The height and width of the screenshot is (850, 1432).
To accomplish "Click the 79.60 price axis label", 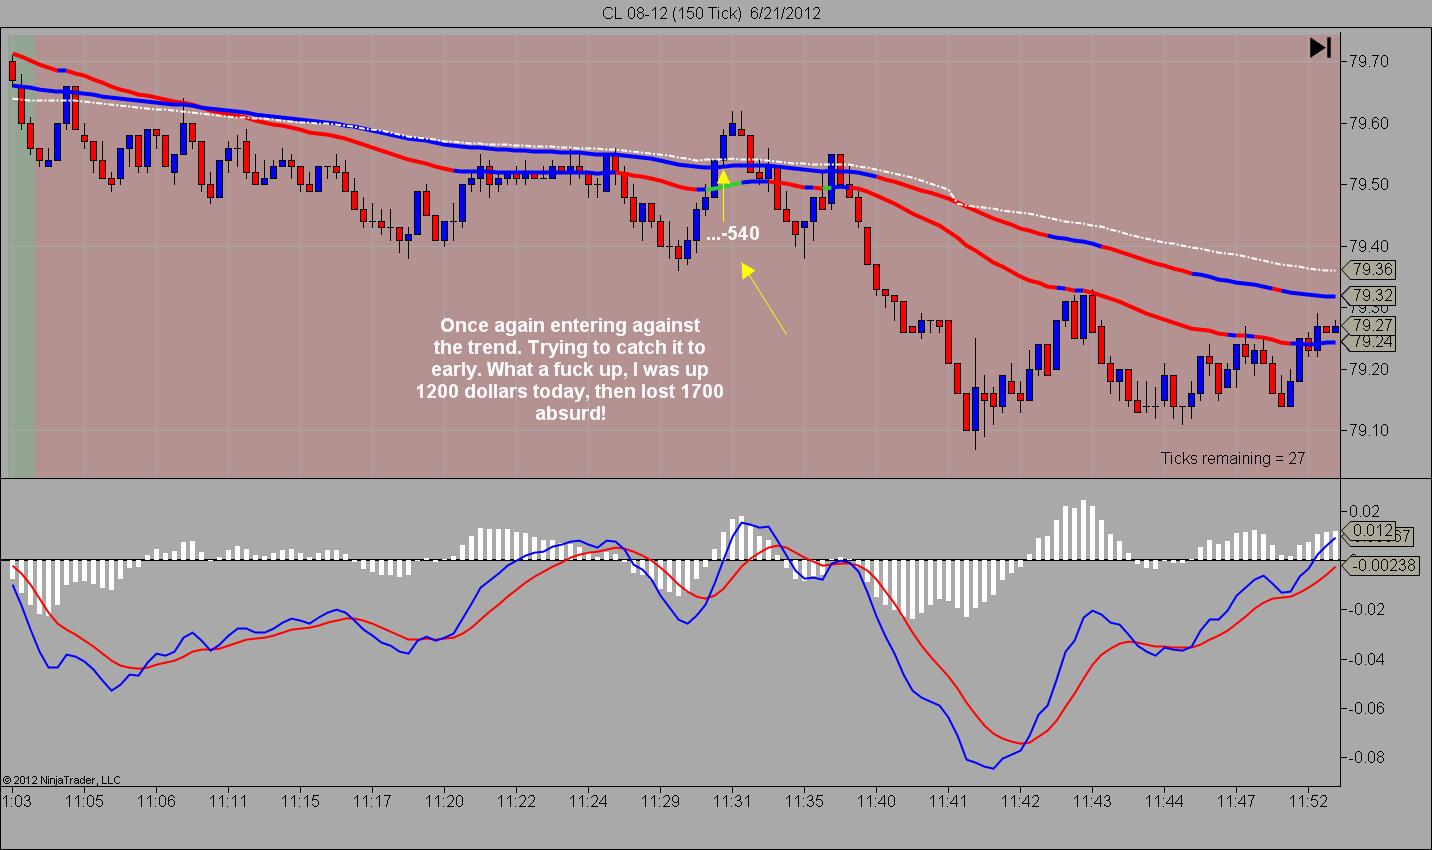I will [1368, 123].
